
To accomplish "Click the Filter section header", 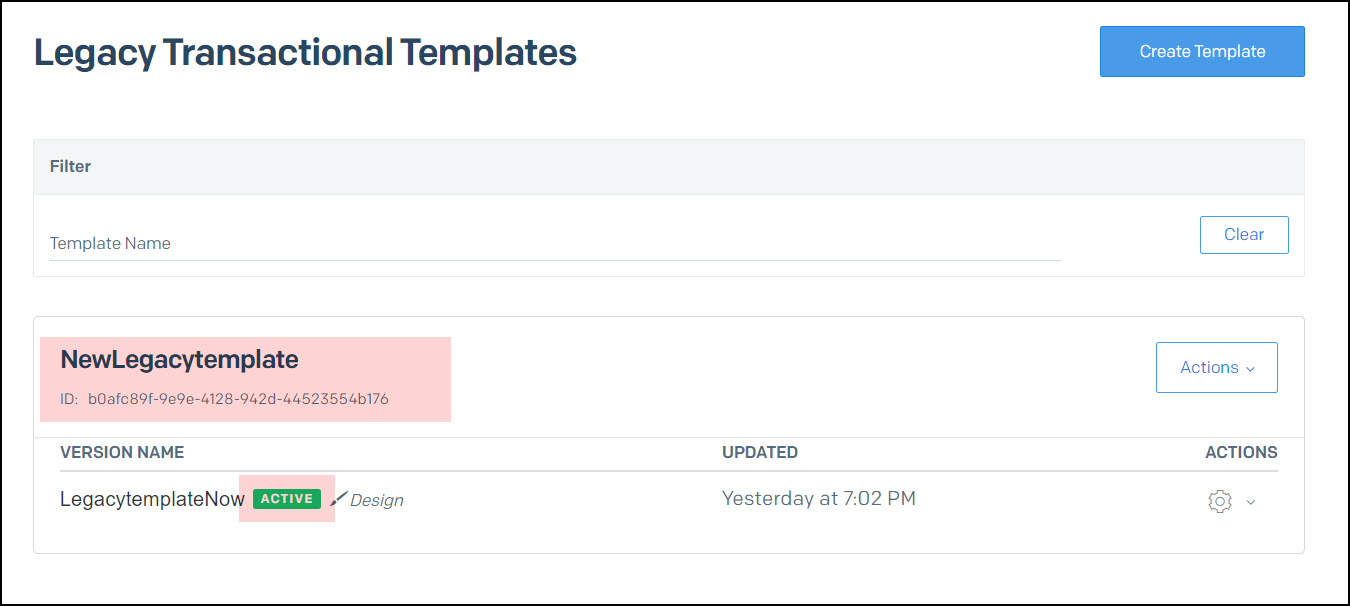I will click(70, 166).
